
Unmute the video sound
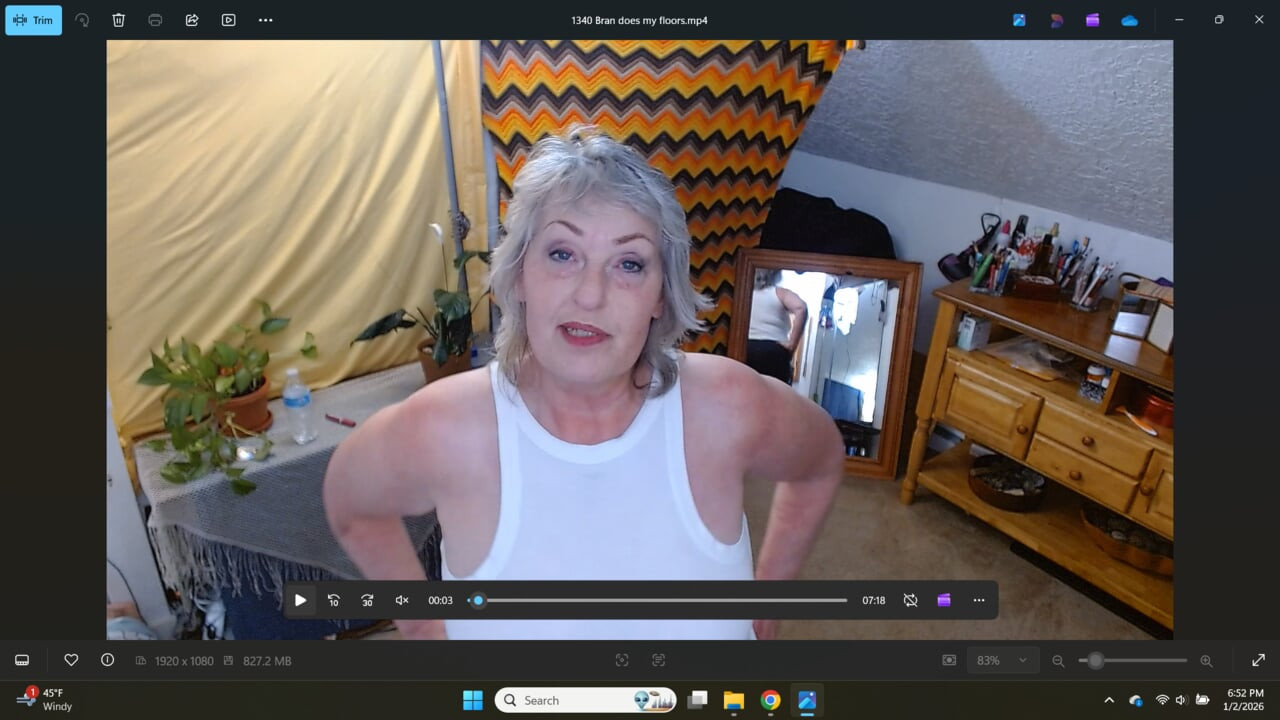402,600
